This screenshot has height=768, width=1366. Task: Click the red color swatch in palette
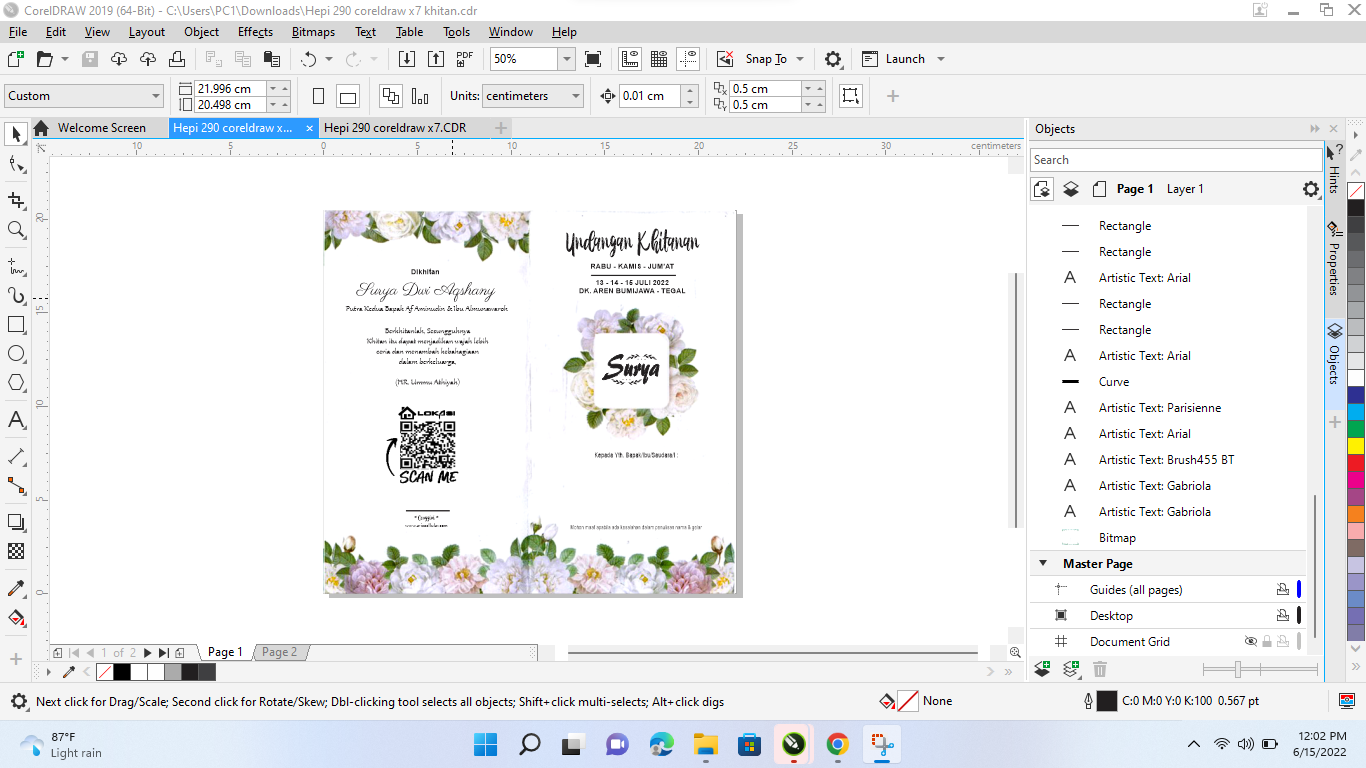pos(1356,463)
